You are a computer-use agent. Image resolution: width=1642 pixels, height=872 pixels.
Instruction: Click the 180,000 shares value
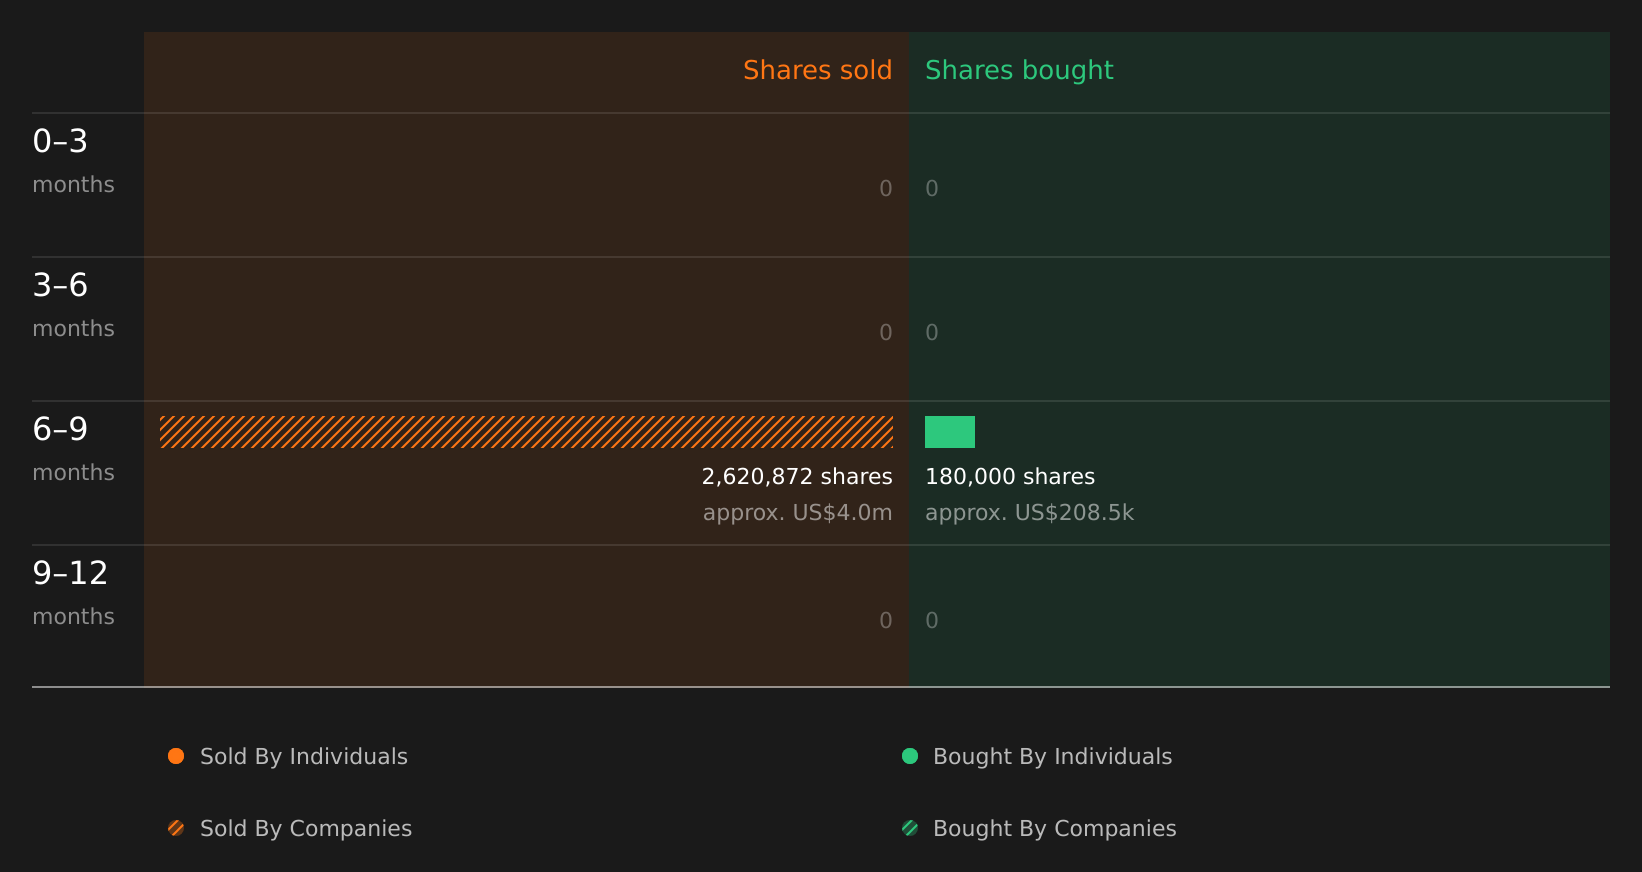point(1010,477)
